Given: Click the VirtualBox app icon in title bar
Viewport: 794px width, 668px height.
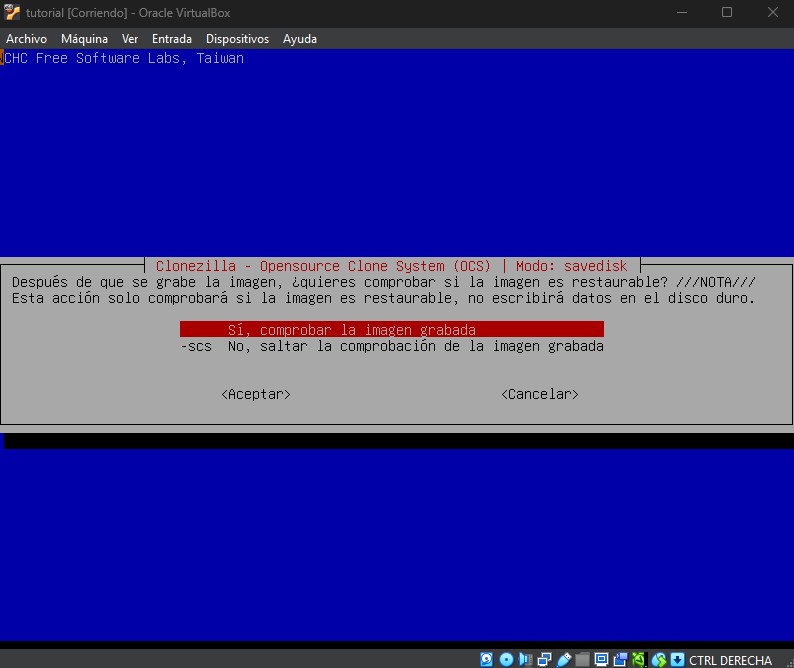Looking at the screenshot, I should (12, 12).
